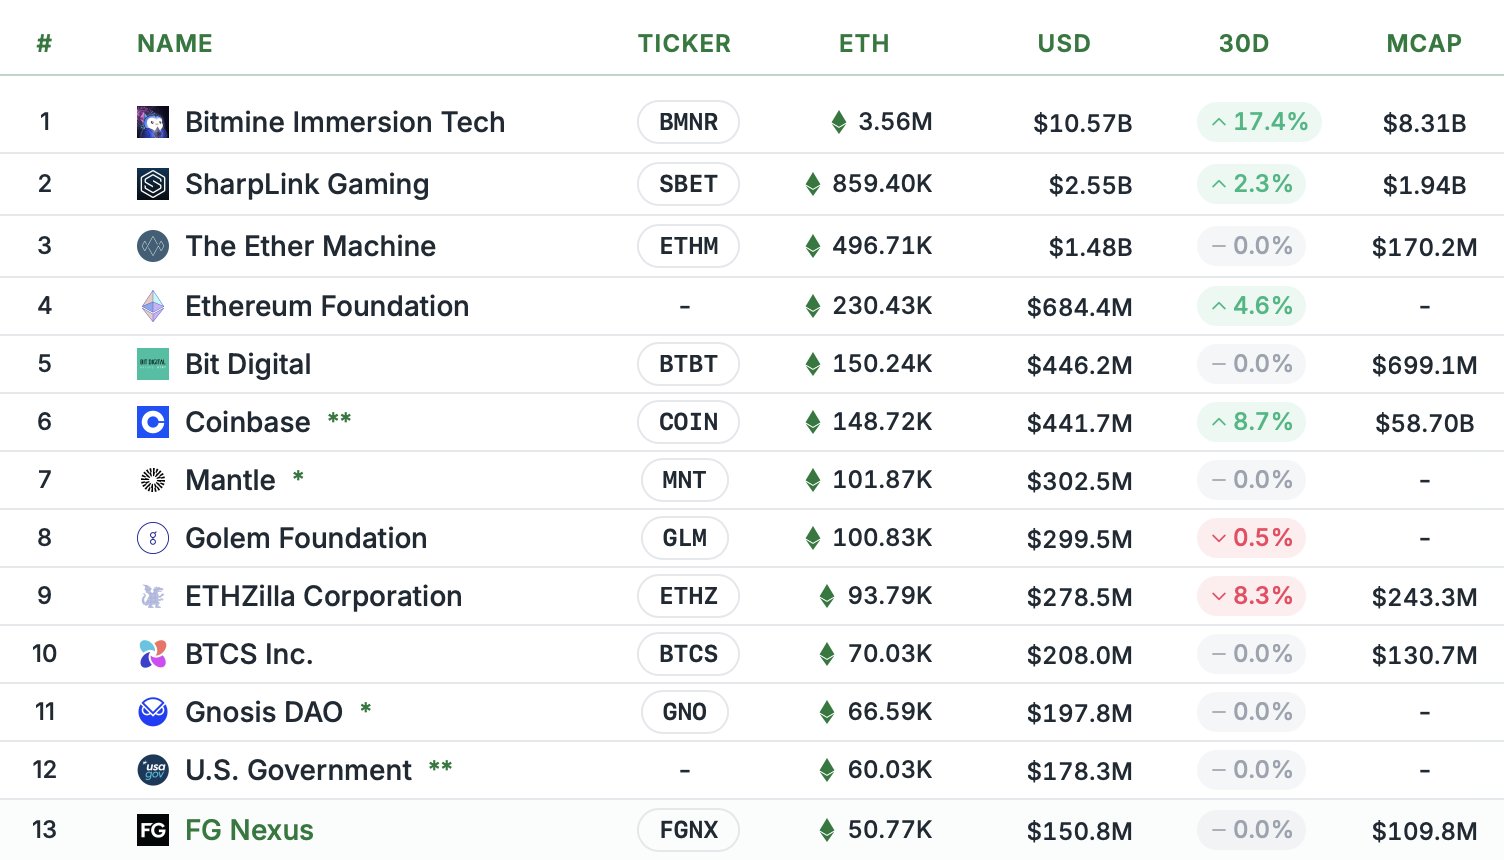Click the BTCS Inc. colorful logo

tap(153, 654)
